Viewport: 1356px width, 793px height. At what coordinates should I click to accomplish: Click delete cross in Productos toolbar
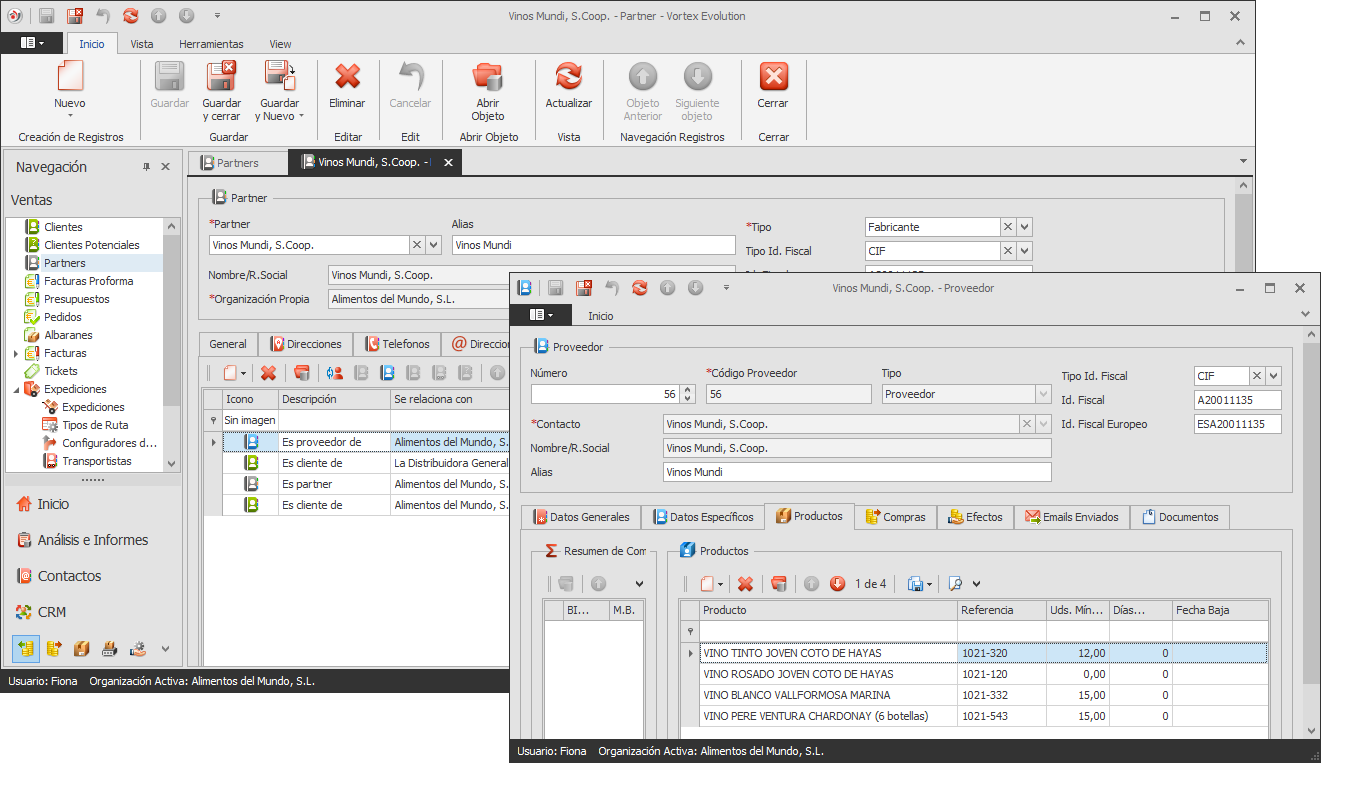click(x=745, y=584)
